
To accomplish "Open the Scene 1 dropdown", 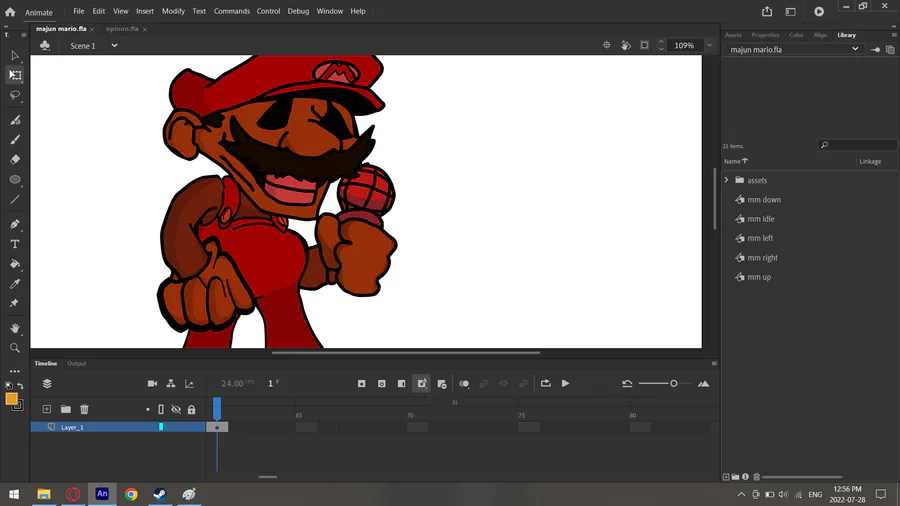I will 114,45.
